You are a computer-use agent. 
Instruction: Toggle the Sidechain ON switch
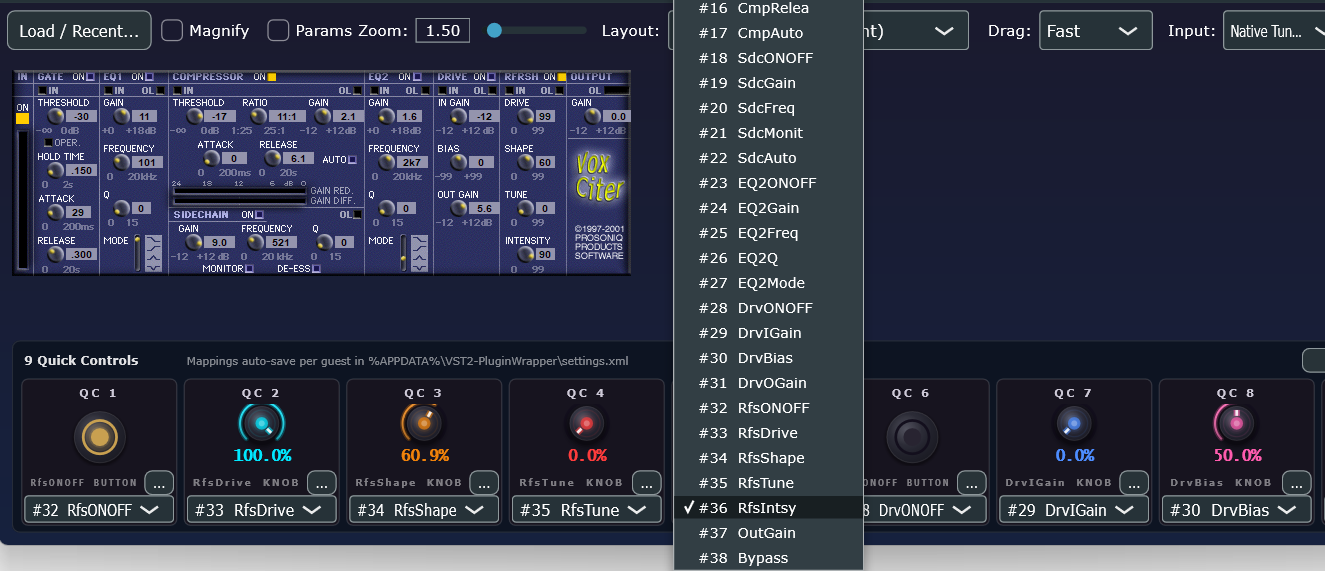[x=259, y=215]
